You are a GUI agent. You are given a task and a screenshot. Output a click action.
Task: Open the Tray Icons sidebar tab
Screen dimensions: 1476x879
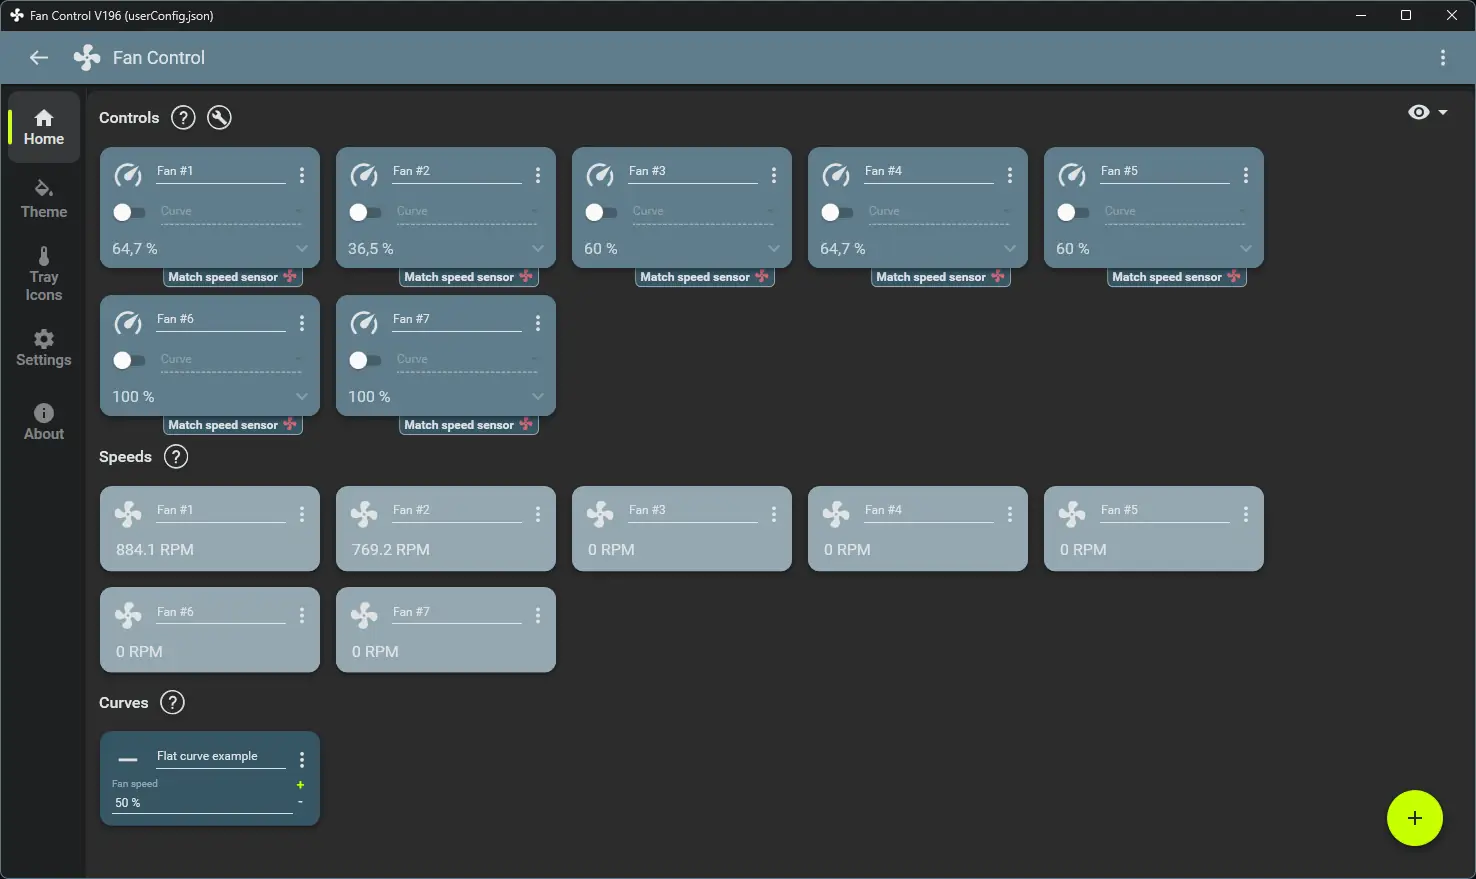coord(44,274)
